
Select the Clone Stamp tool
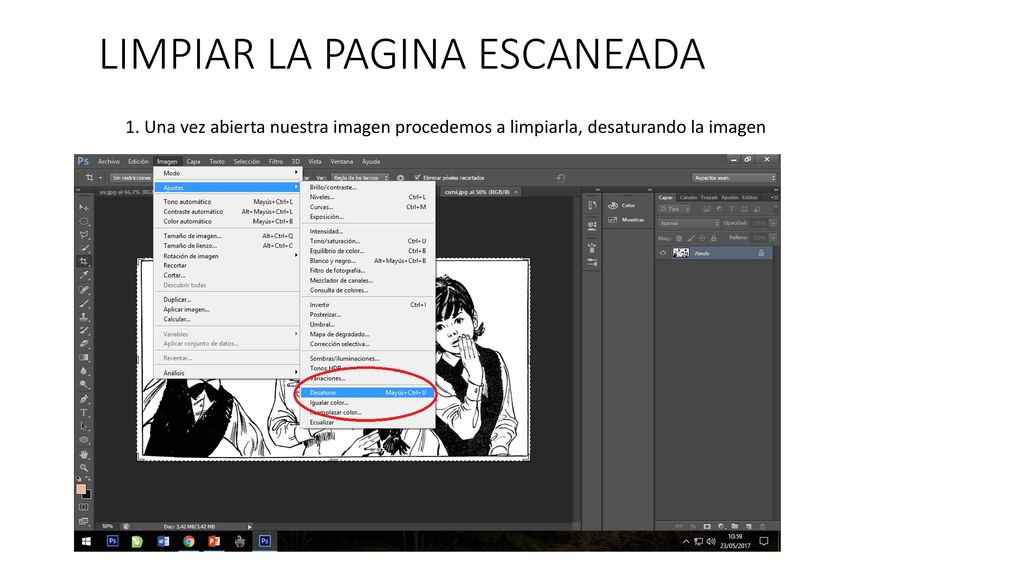point(84,317)
